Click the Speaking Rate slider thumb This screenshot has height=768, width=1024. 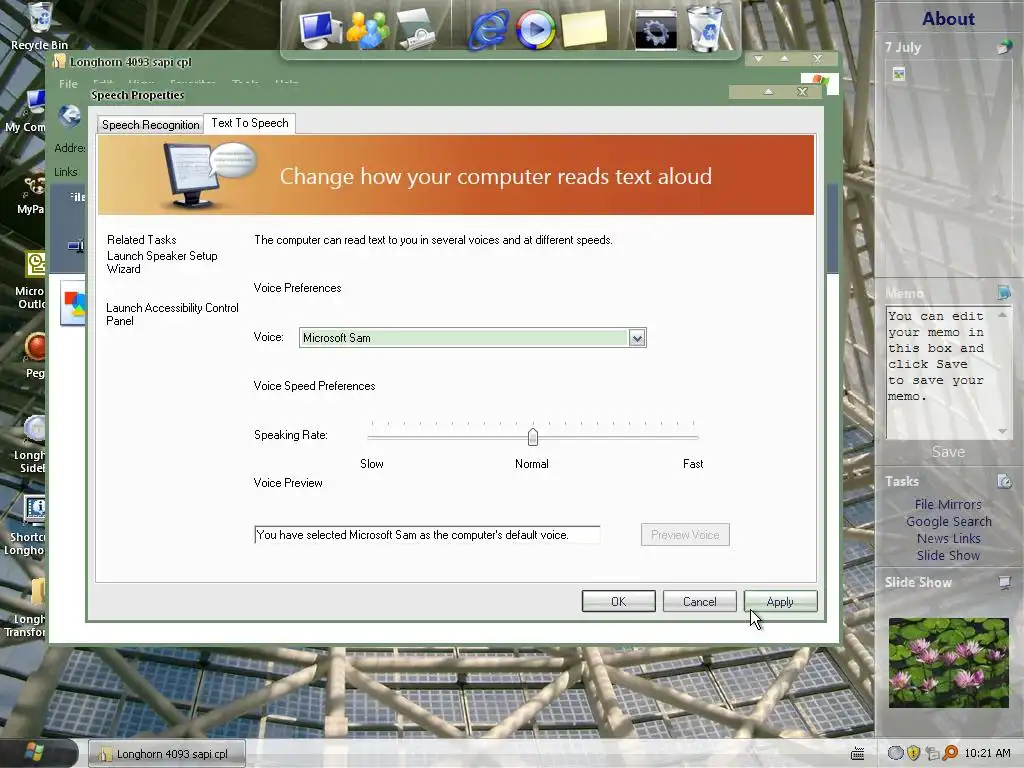pos(533,436)
